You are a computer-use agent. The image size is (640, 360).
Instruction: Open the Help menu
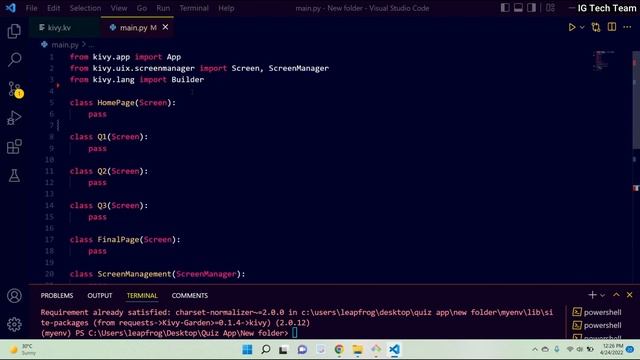[226, 8]
